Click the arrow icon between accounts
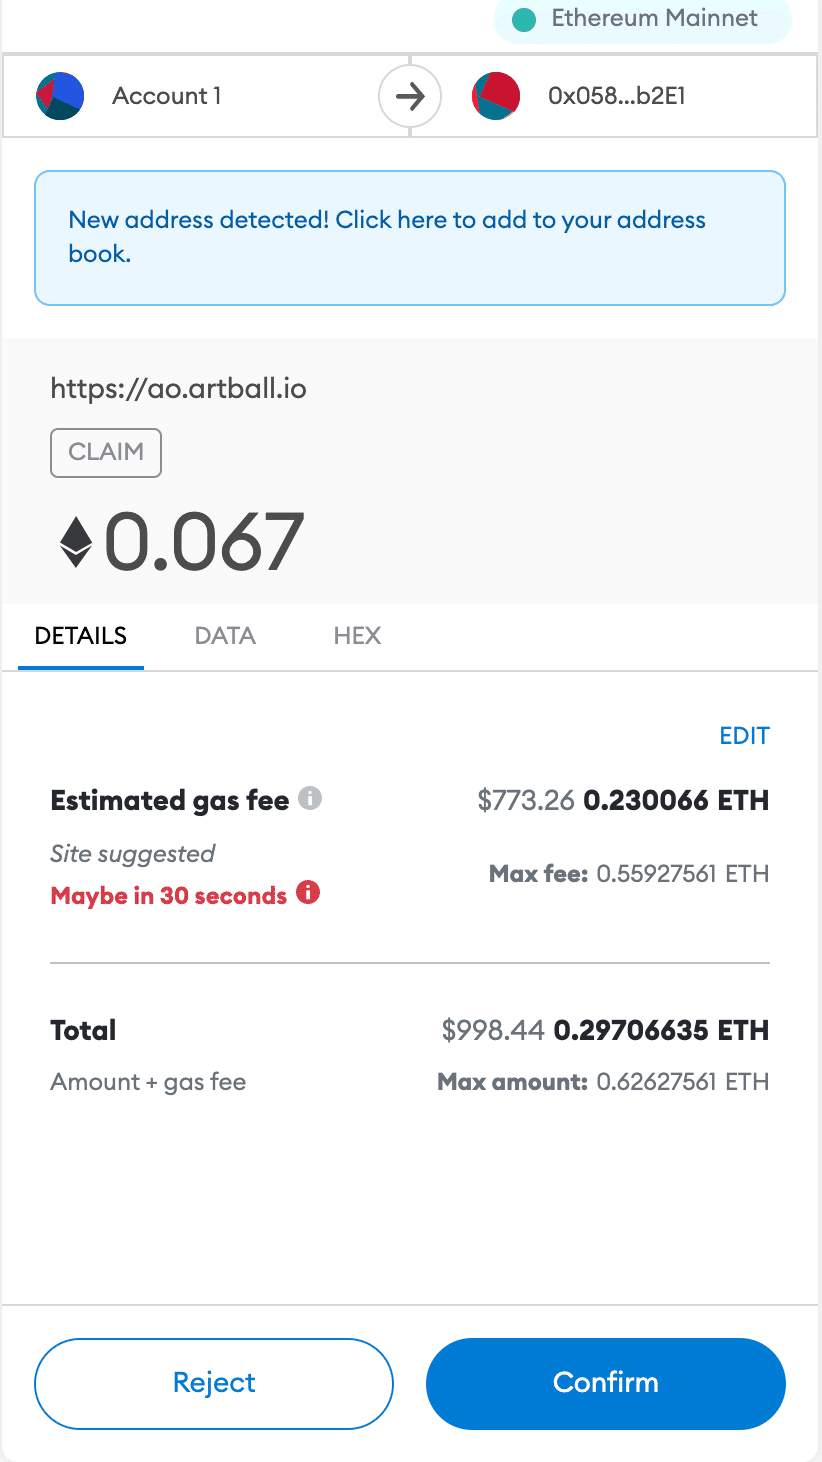Image resolution: width=822 pixels, height=1462 pixels. pyautogui.click(x=410, y=95)
